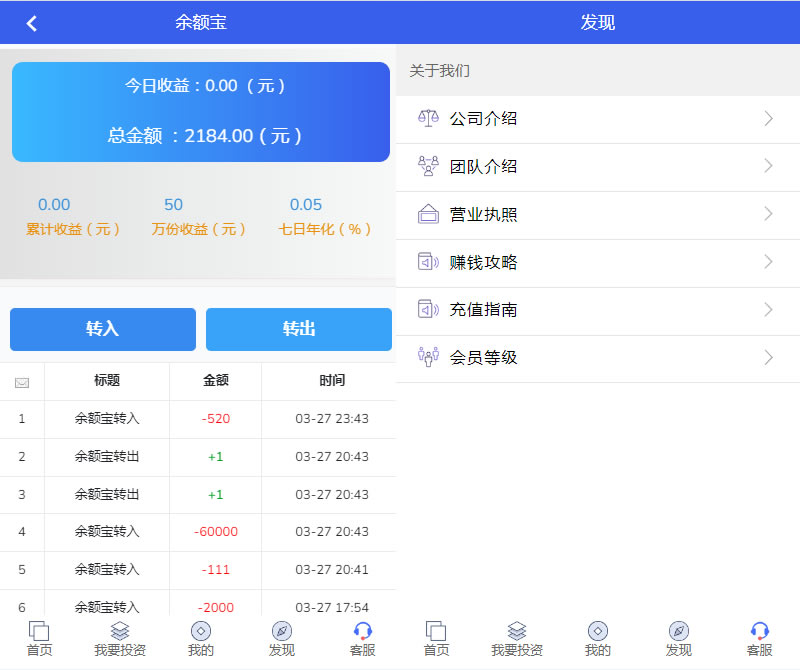Open 发现 in the 余额宝 screen's bottom bar

pyautogui.click(x=282, y=638)
